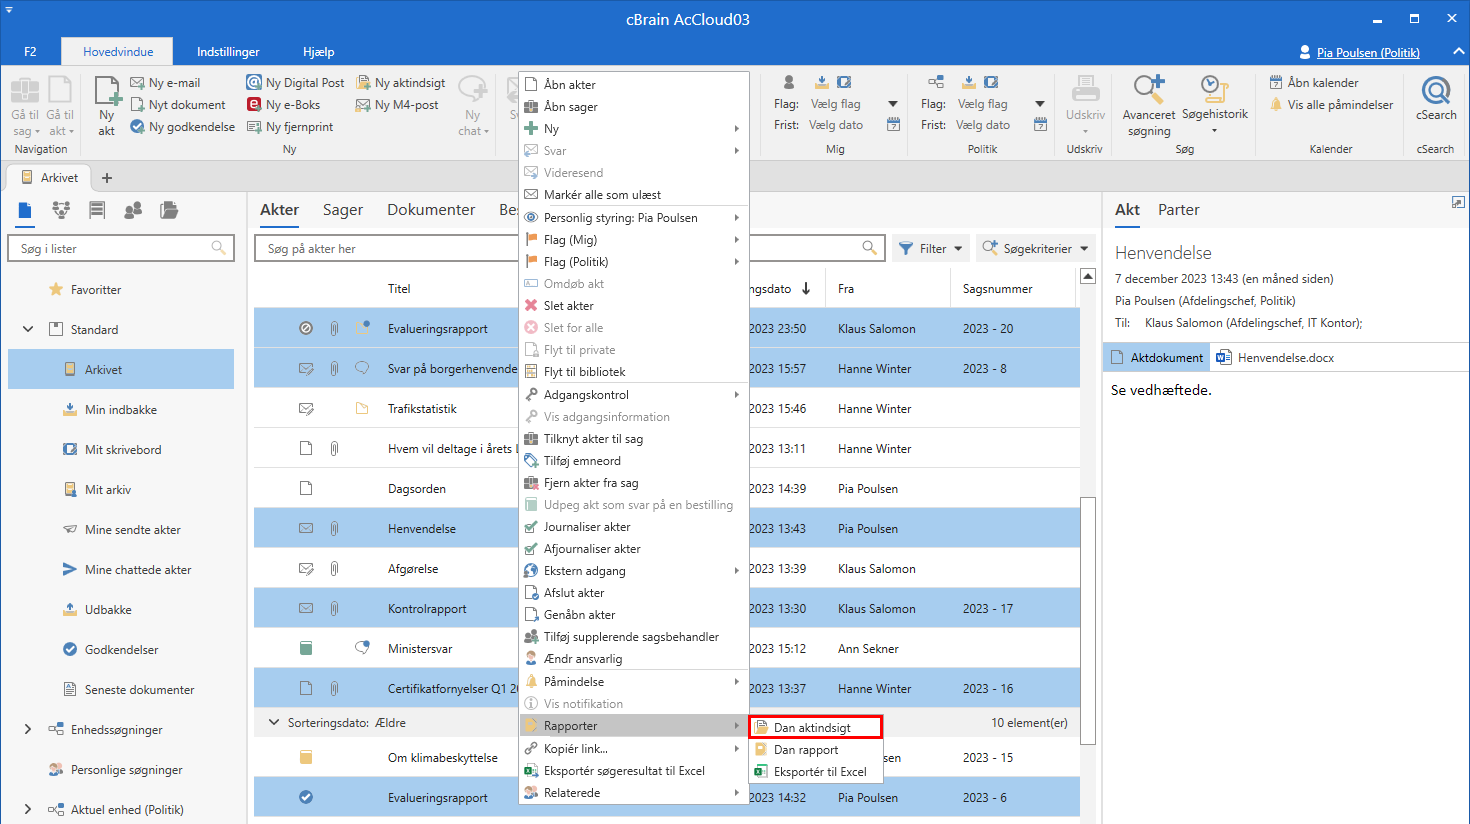This screenshot has width=1470, height=824.
Task: Click the search magnifier in akter search box
Action: pos(870,248)
